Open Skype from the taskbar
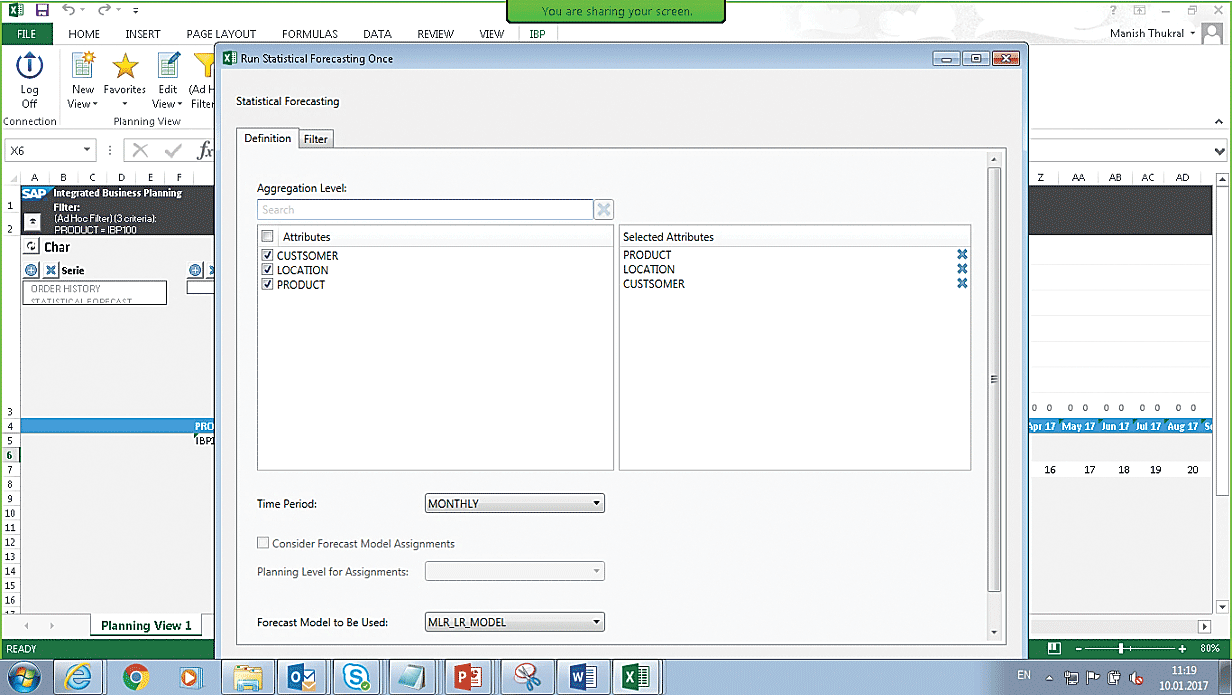The width and height of the screenshot is (1232, 695). pos(355,677)
